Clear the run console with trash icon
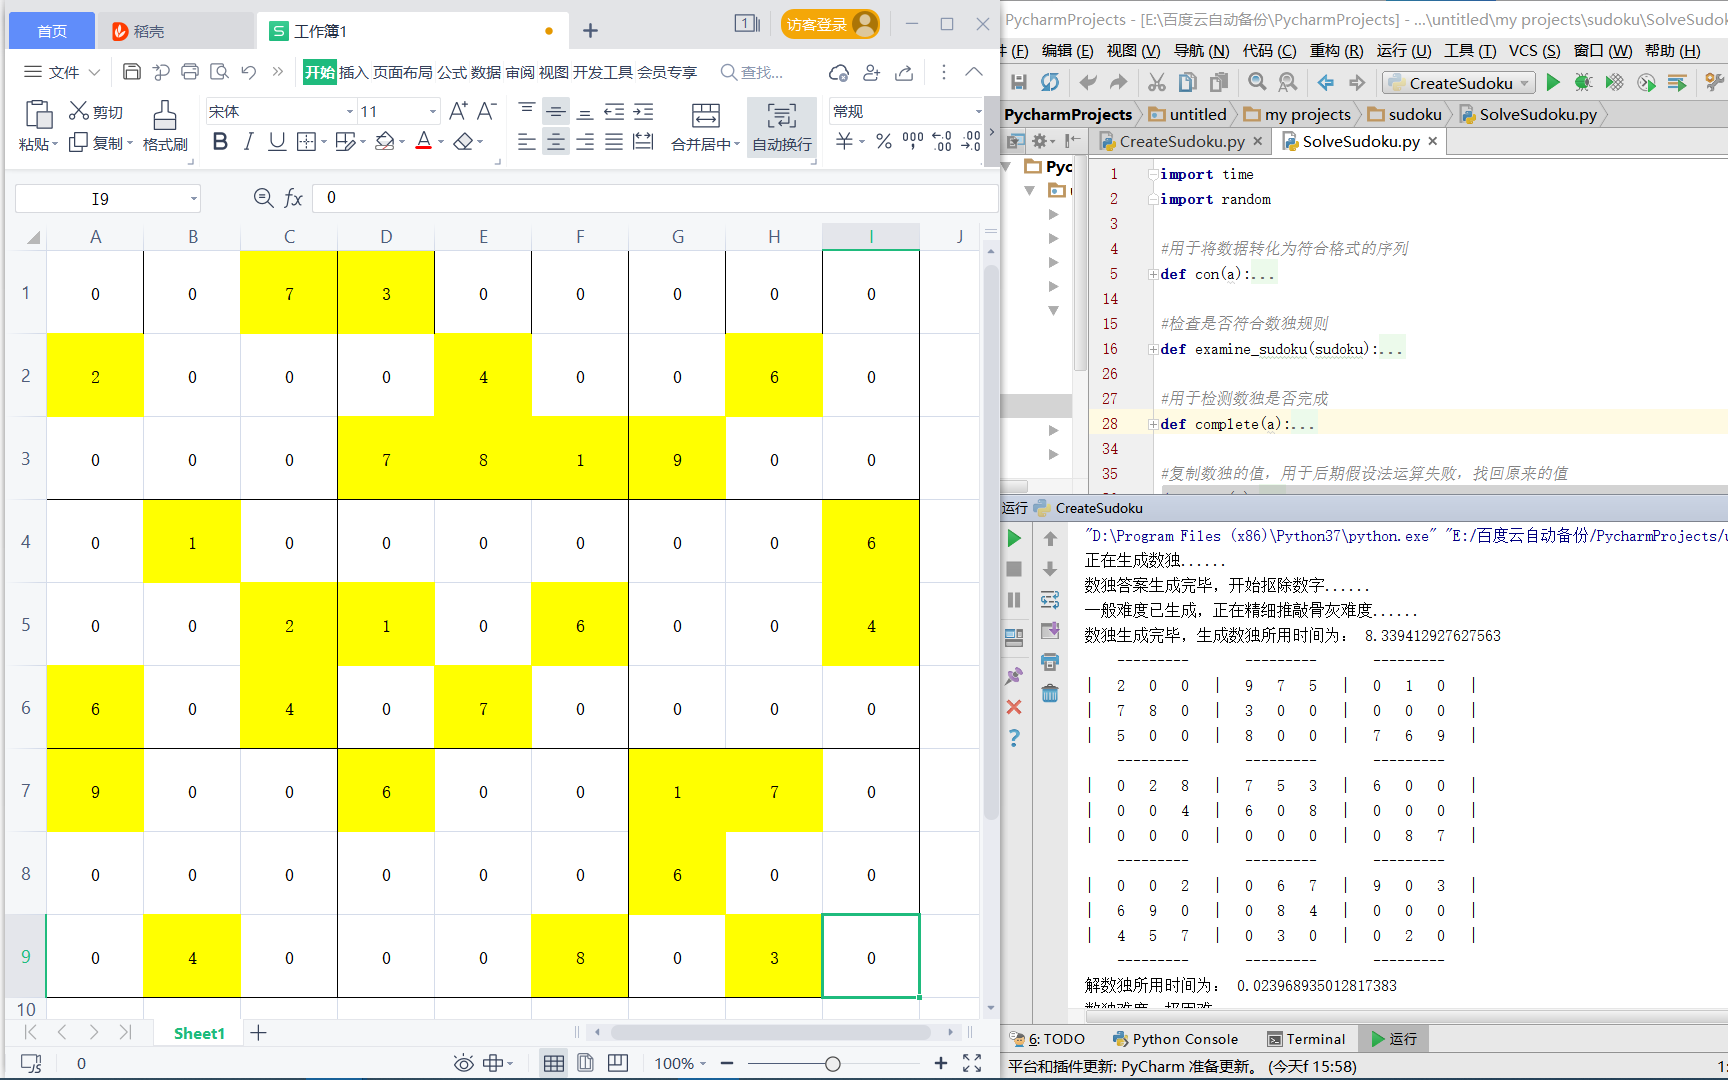Viewport: 1728px width, 1080px height. coord(1049,692)
